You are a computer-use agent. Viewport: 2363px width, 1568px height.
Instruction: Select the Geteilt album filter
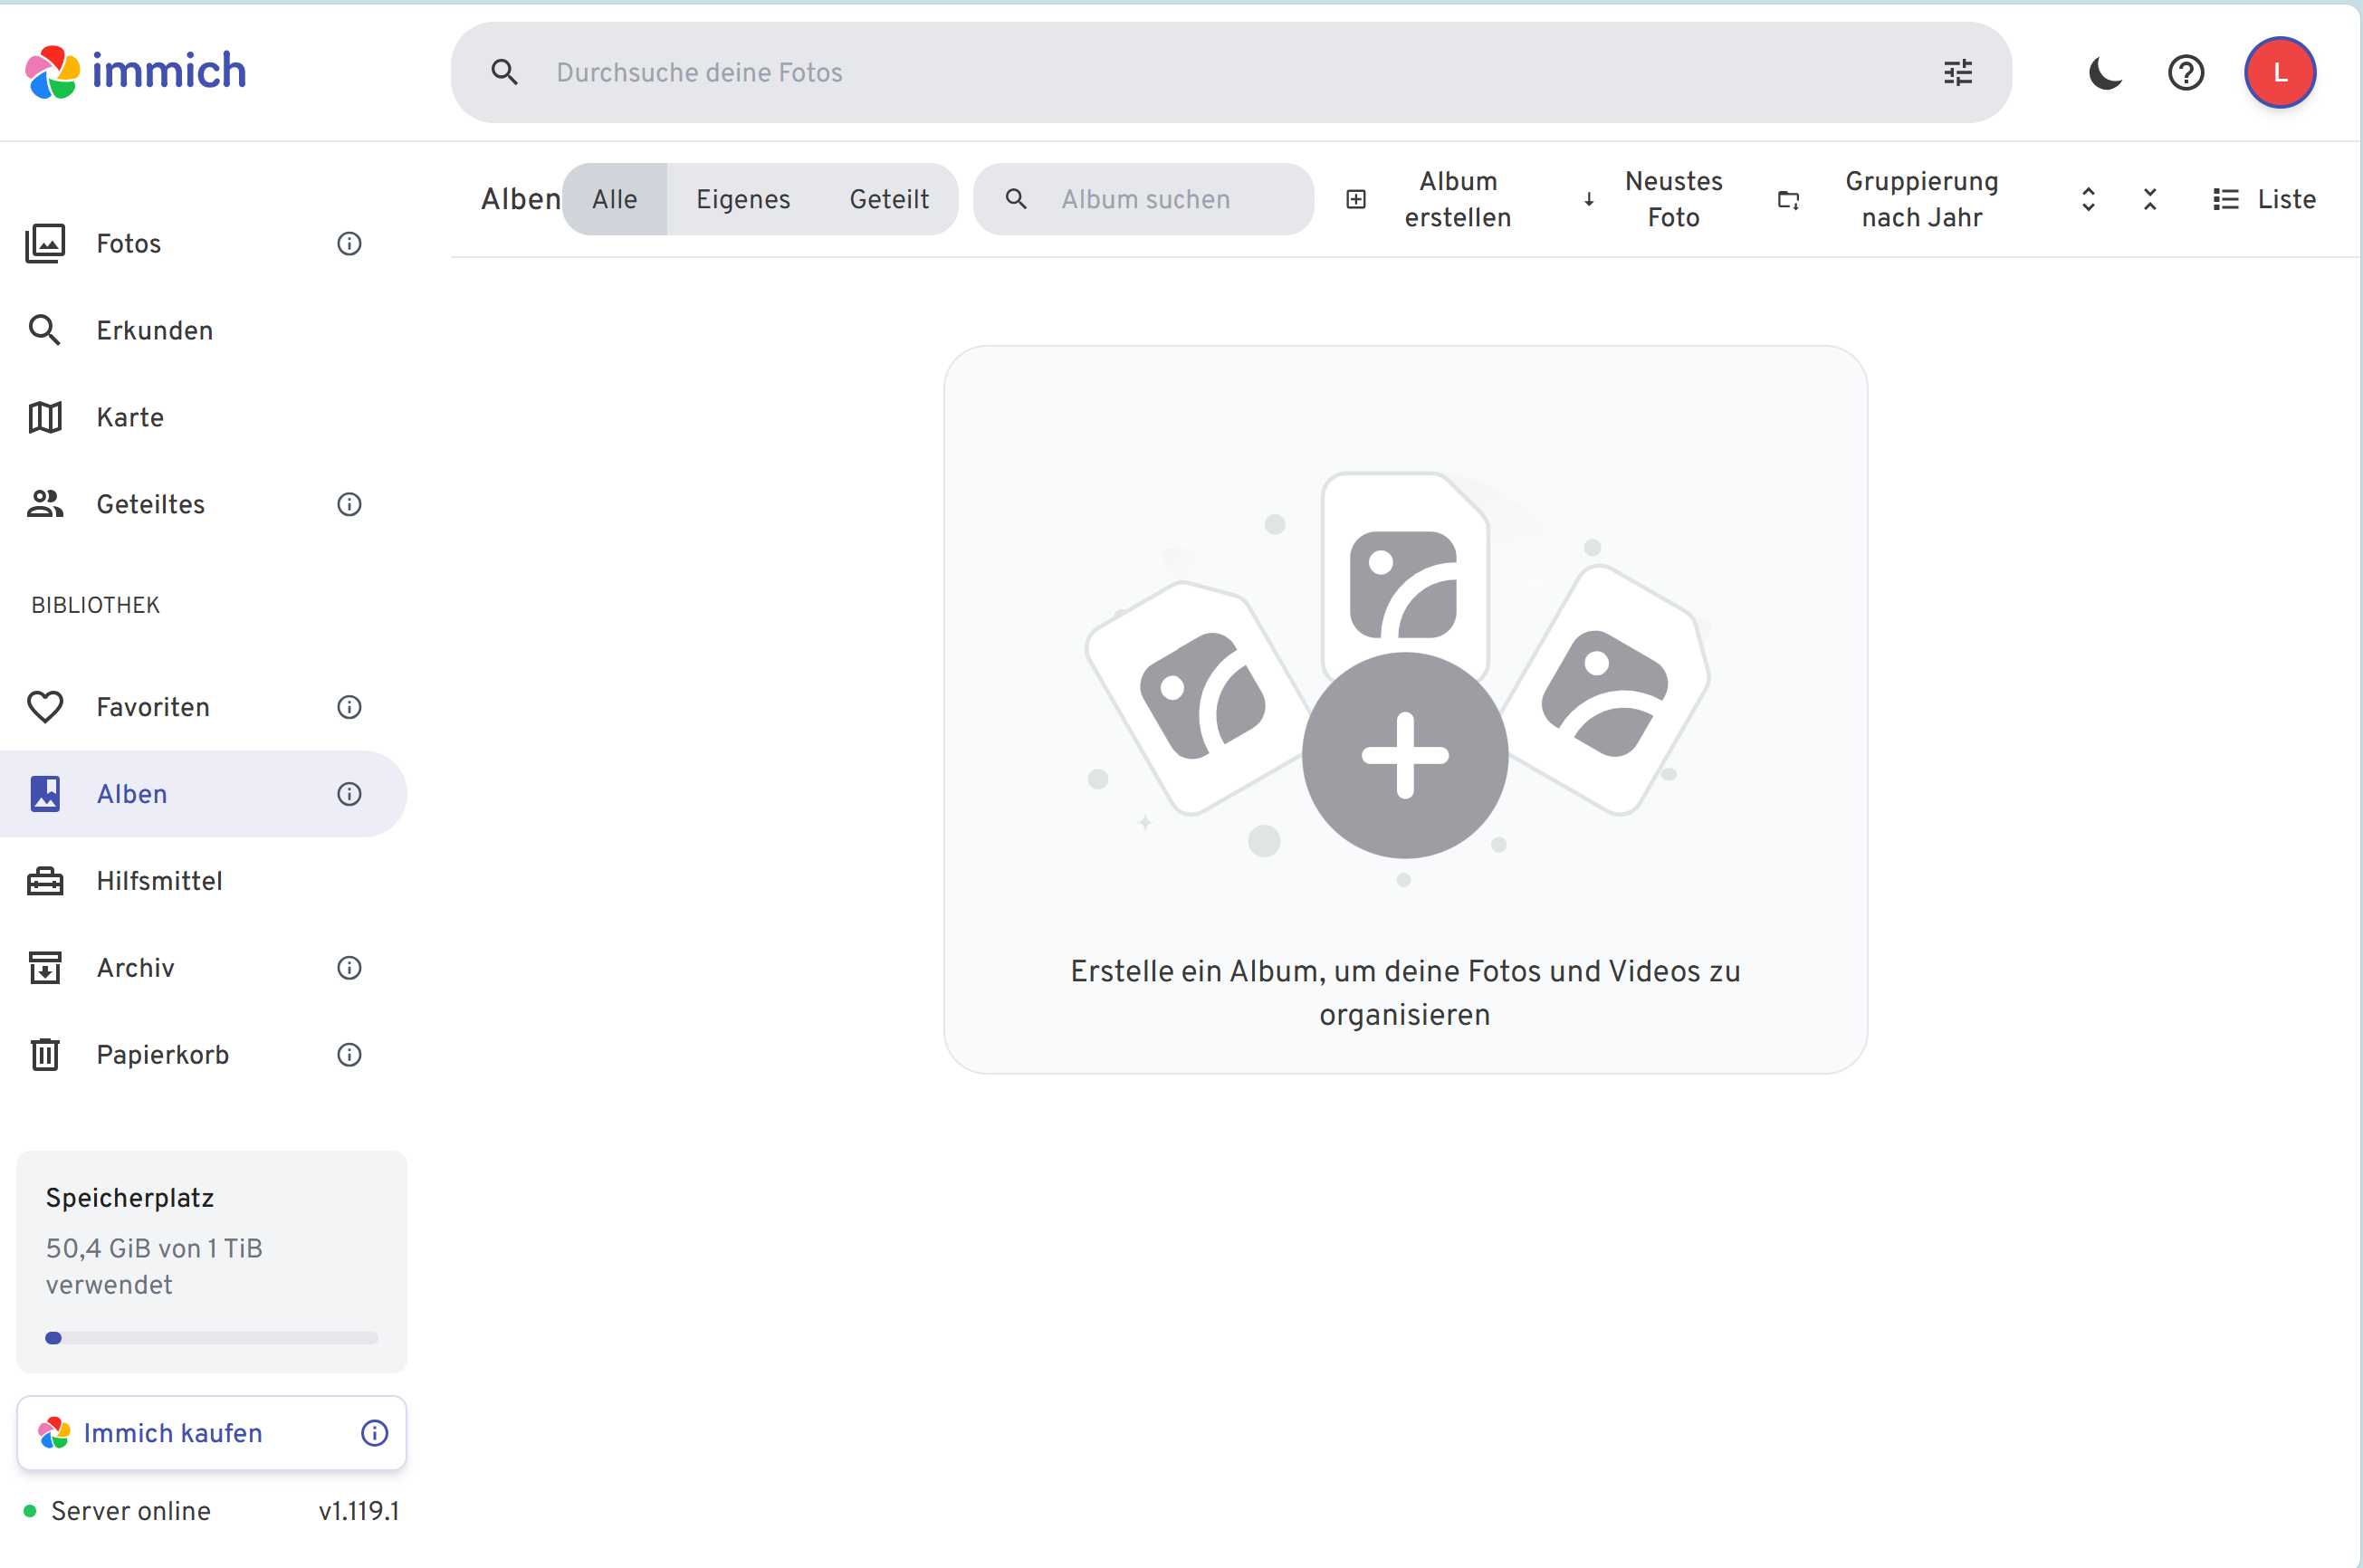889,199
